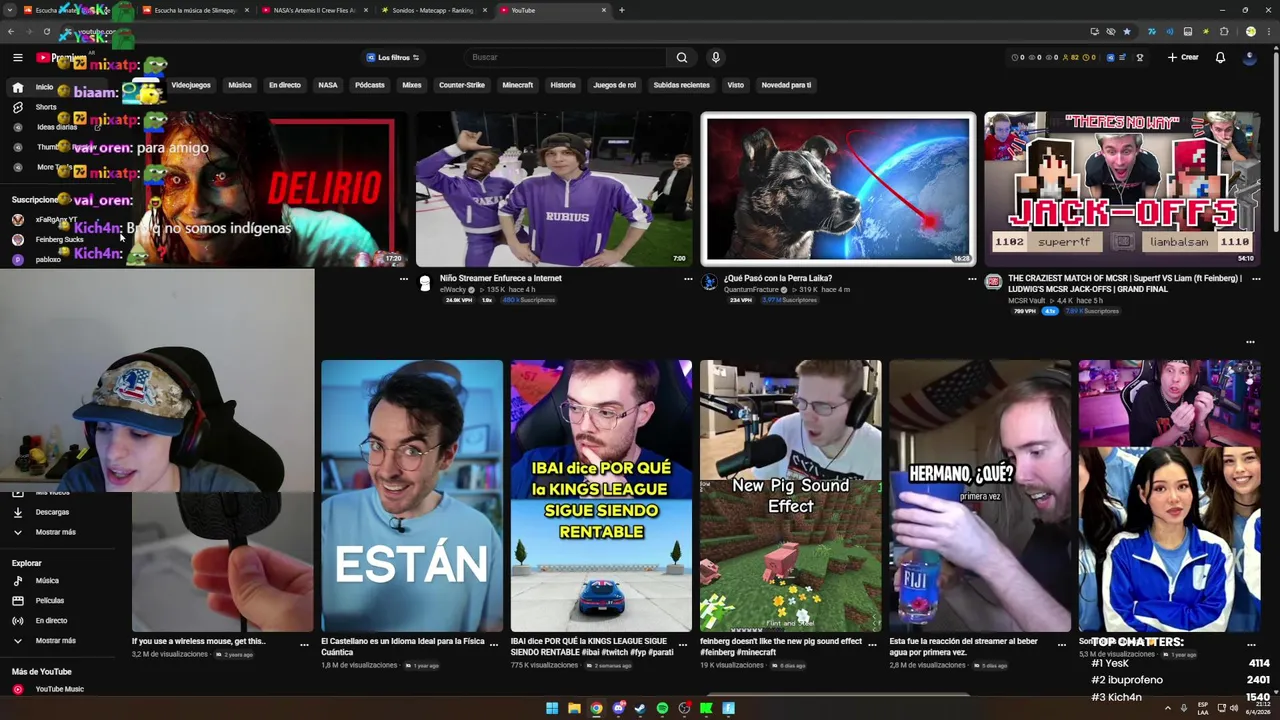
Task: Click the Crear button
Action: pos(1183,57)
